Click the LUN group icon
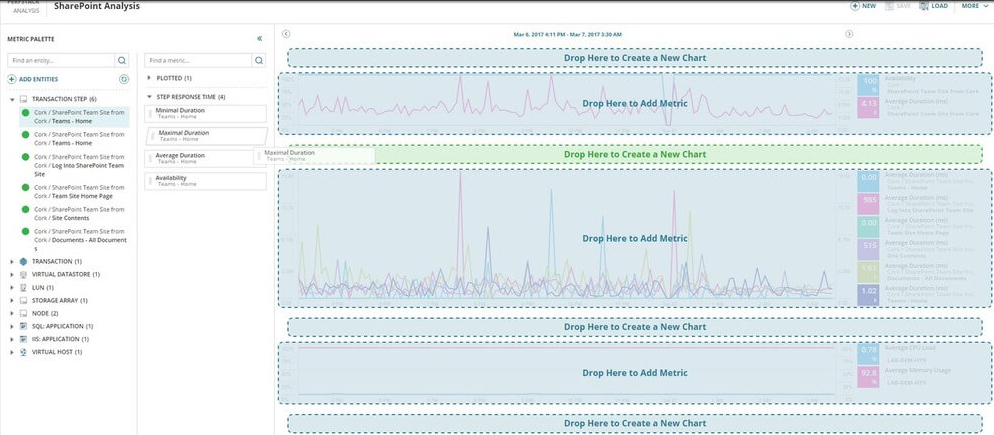 pos(23,287)
